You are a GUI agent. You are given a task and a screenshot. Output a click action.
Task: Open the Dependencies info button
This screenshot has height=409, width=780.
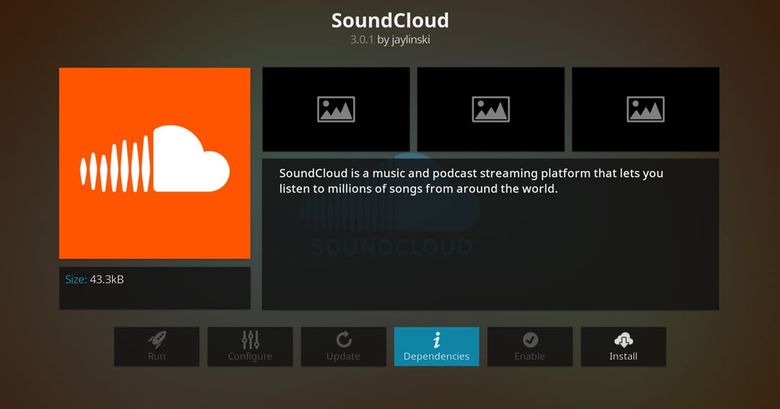click(437, 347)
